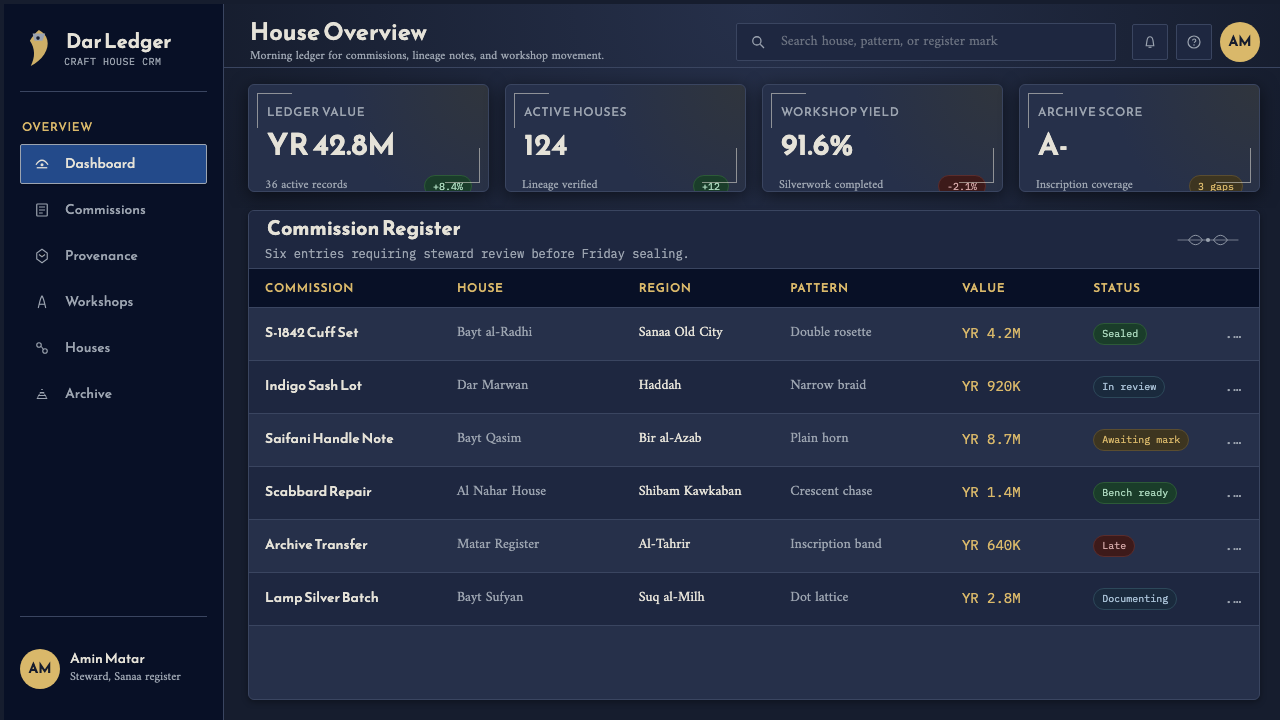Click Shibam Kawkaban region cell
1280x720 pixels.
coord(690,491)
